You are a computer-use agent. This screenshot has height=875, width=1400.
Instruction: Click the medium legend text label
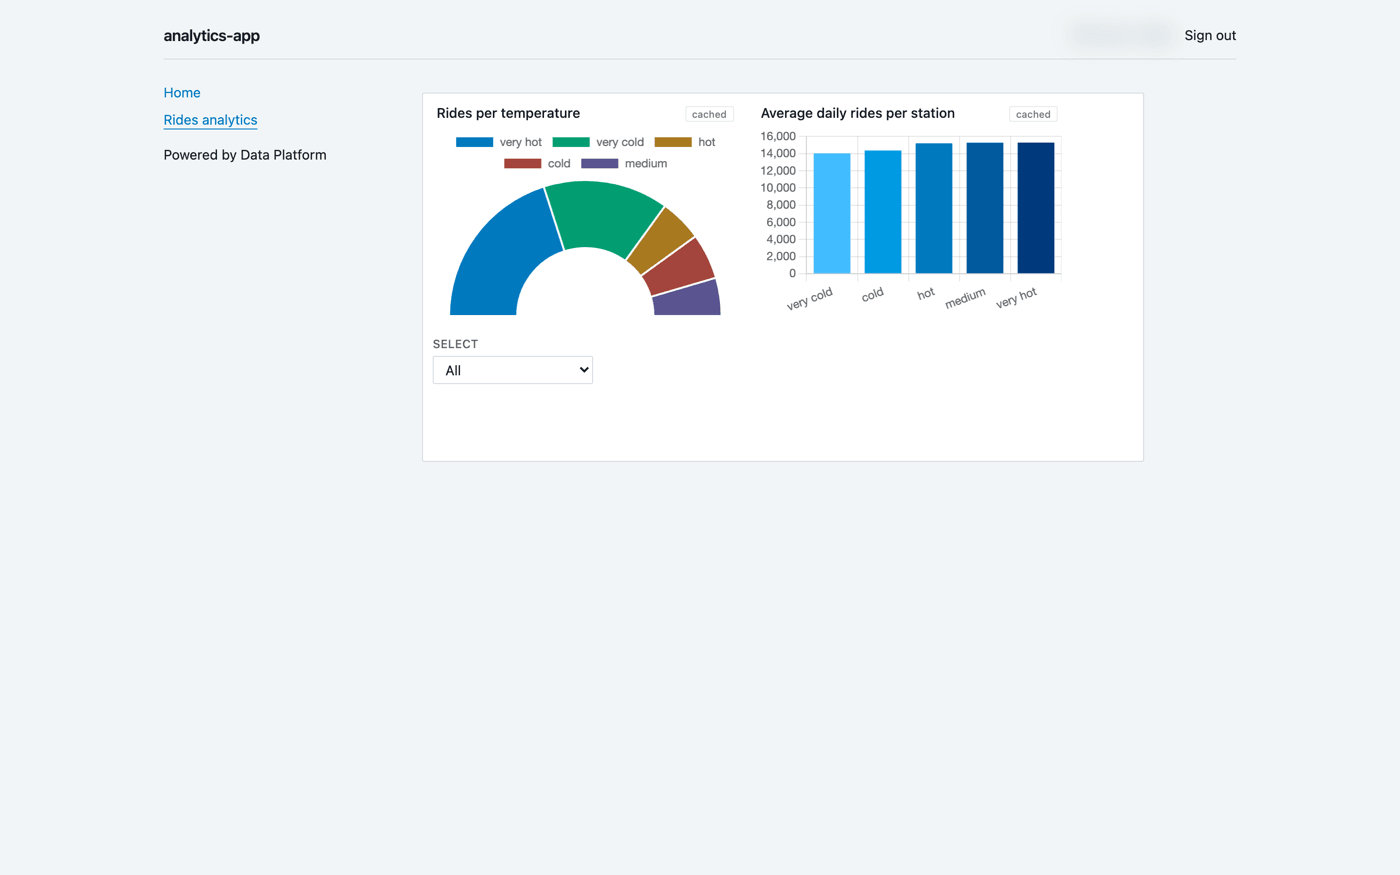[646, 163]
